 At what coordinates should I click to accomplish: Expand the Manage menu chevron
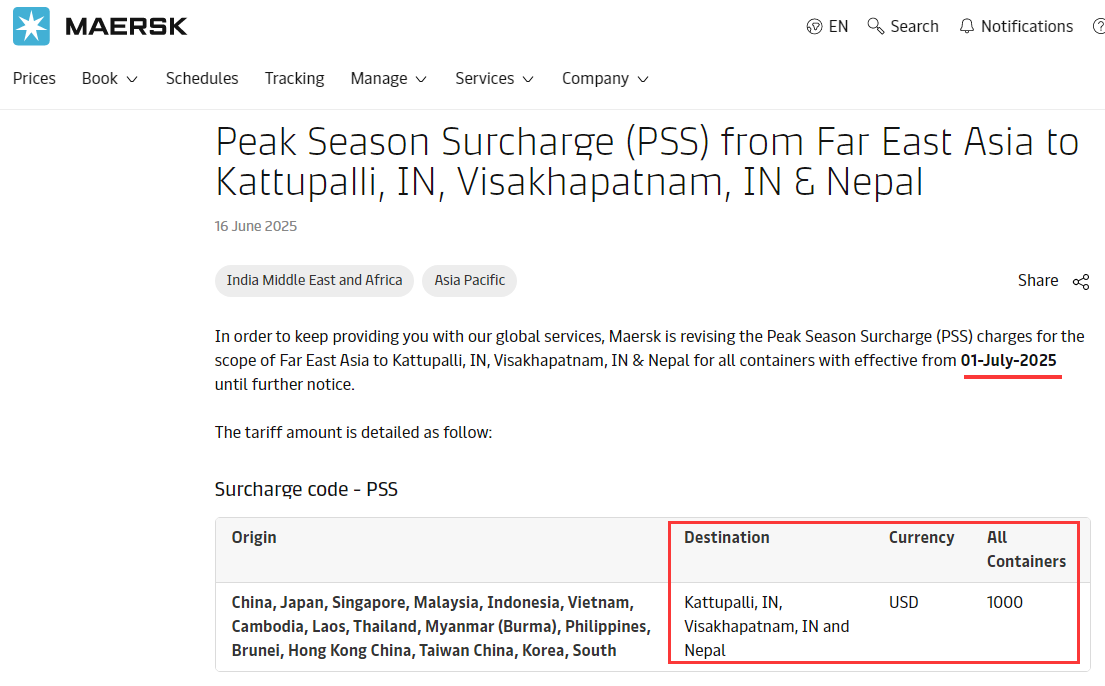pyautogui.click(x=421, y=79)
